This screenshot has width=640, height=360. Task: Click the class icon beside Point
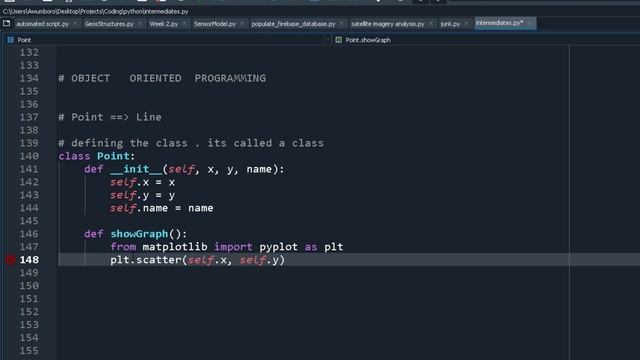pyautogui.click(x=11, y=40)
